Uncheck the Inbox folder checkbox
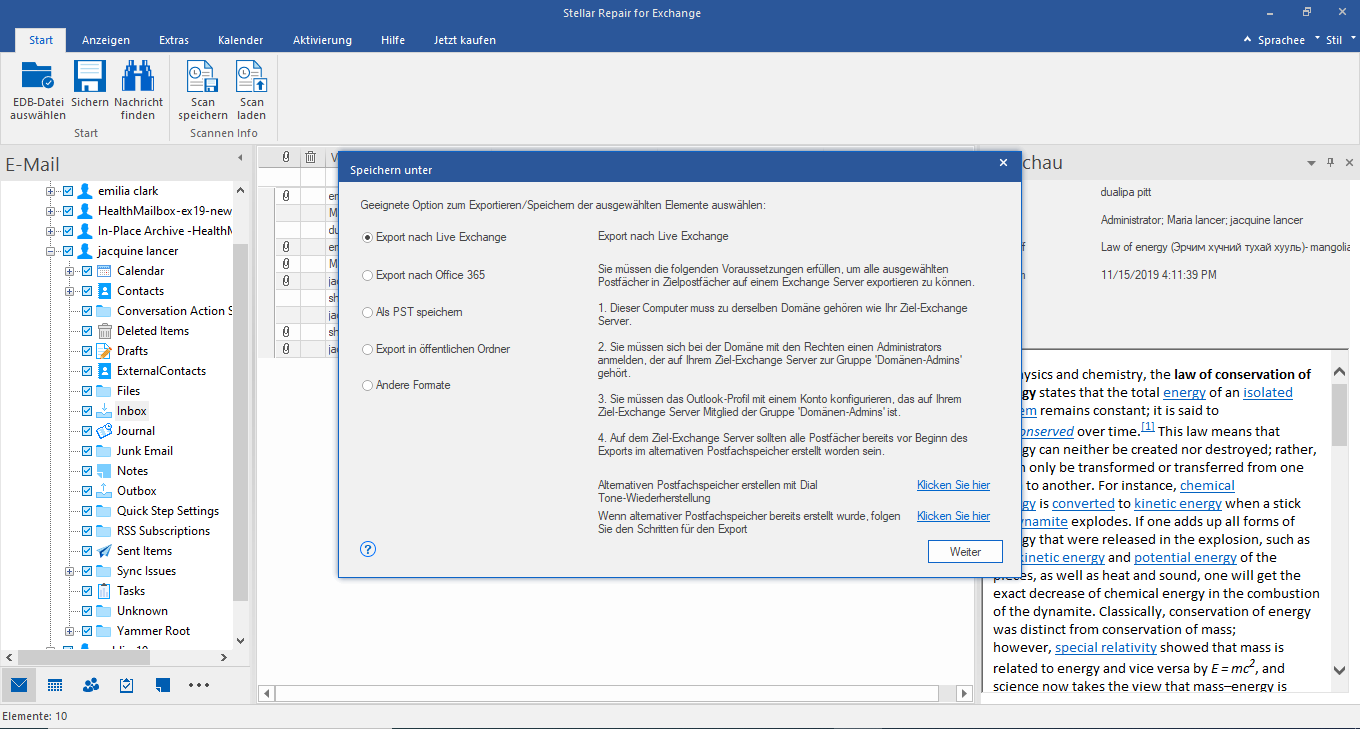 point(87,411)
